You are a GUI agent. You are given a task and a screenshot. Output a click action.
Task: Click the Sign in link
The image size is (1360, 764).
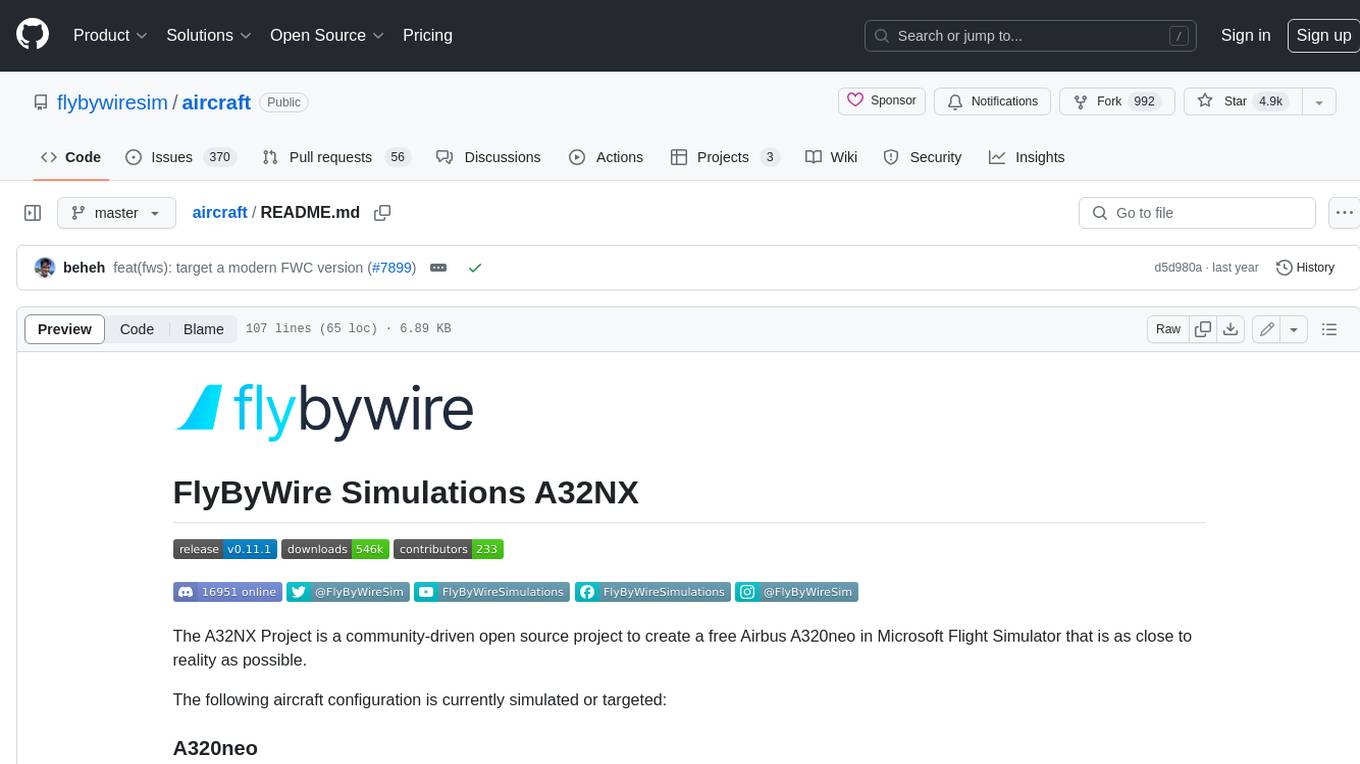(x=1245, y=35)
